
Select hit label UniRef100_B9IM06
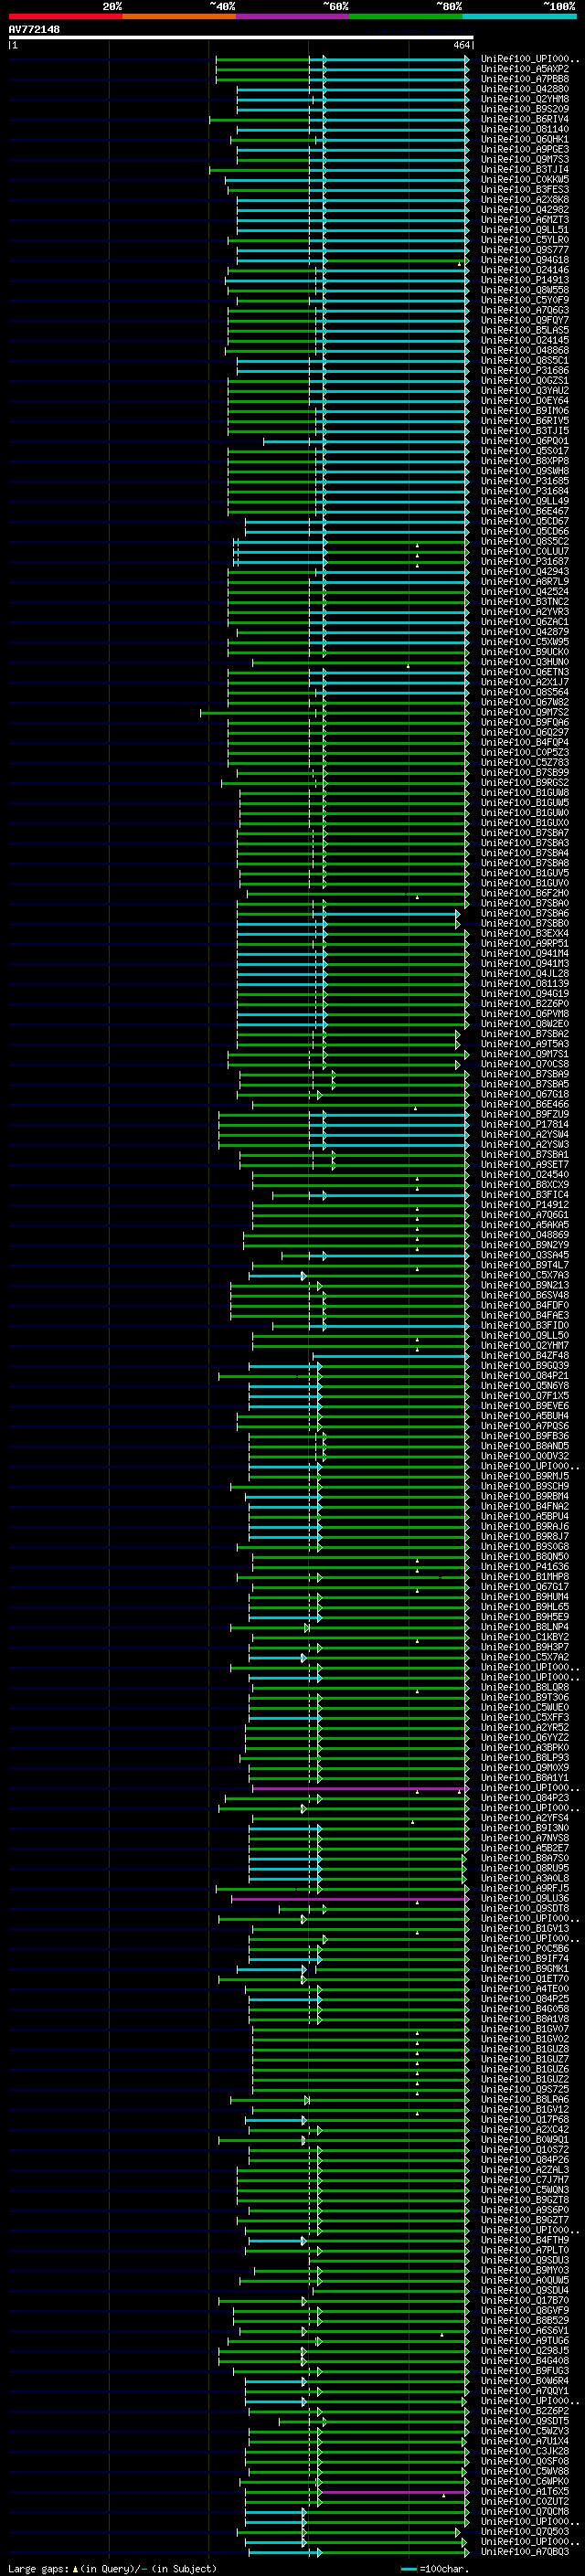[525, 410]
